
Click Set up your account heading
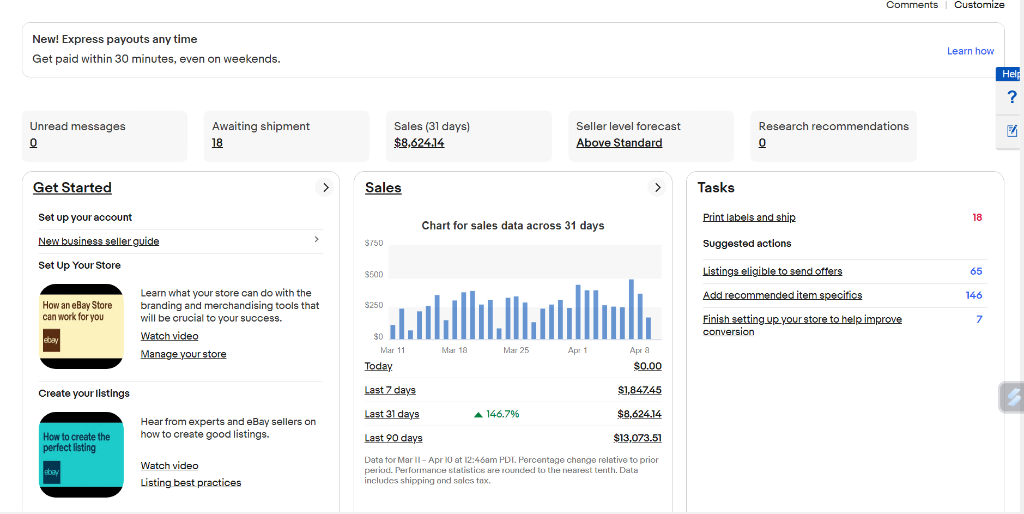tap(86, 217)
